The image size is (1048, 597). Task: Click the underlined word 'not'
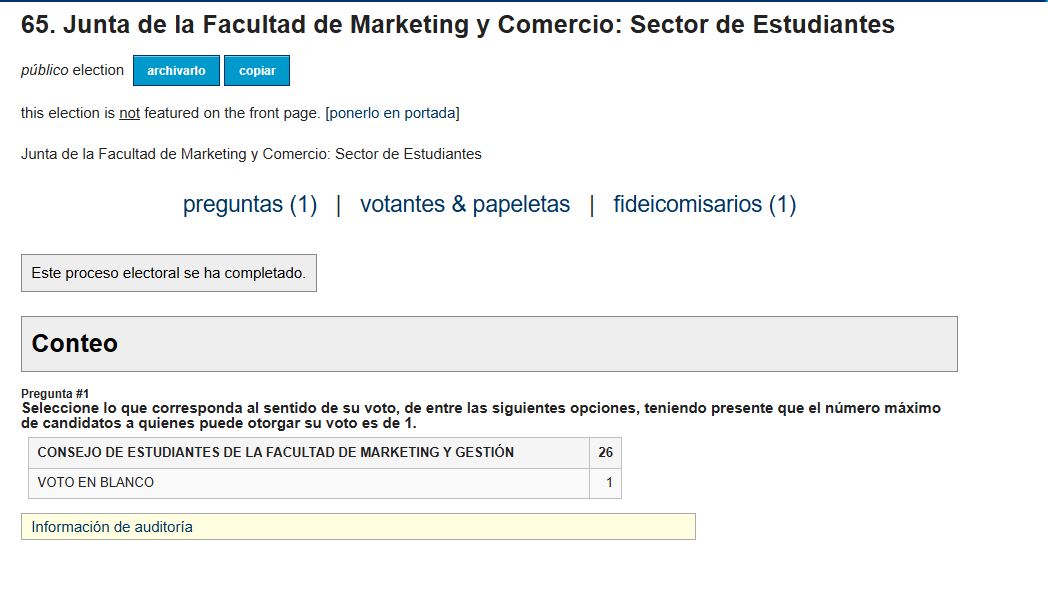(130, 113)
